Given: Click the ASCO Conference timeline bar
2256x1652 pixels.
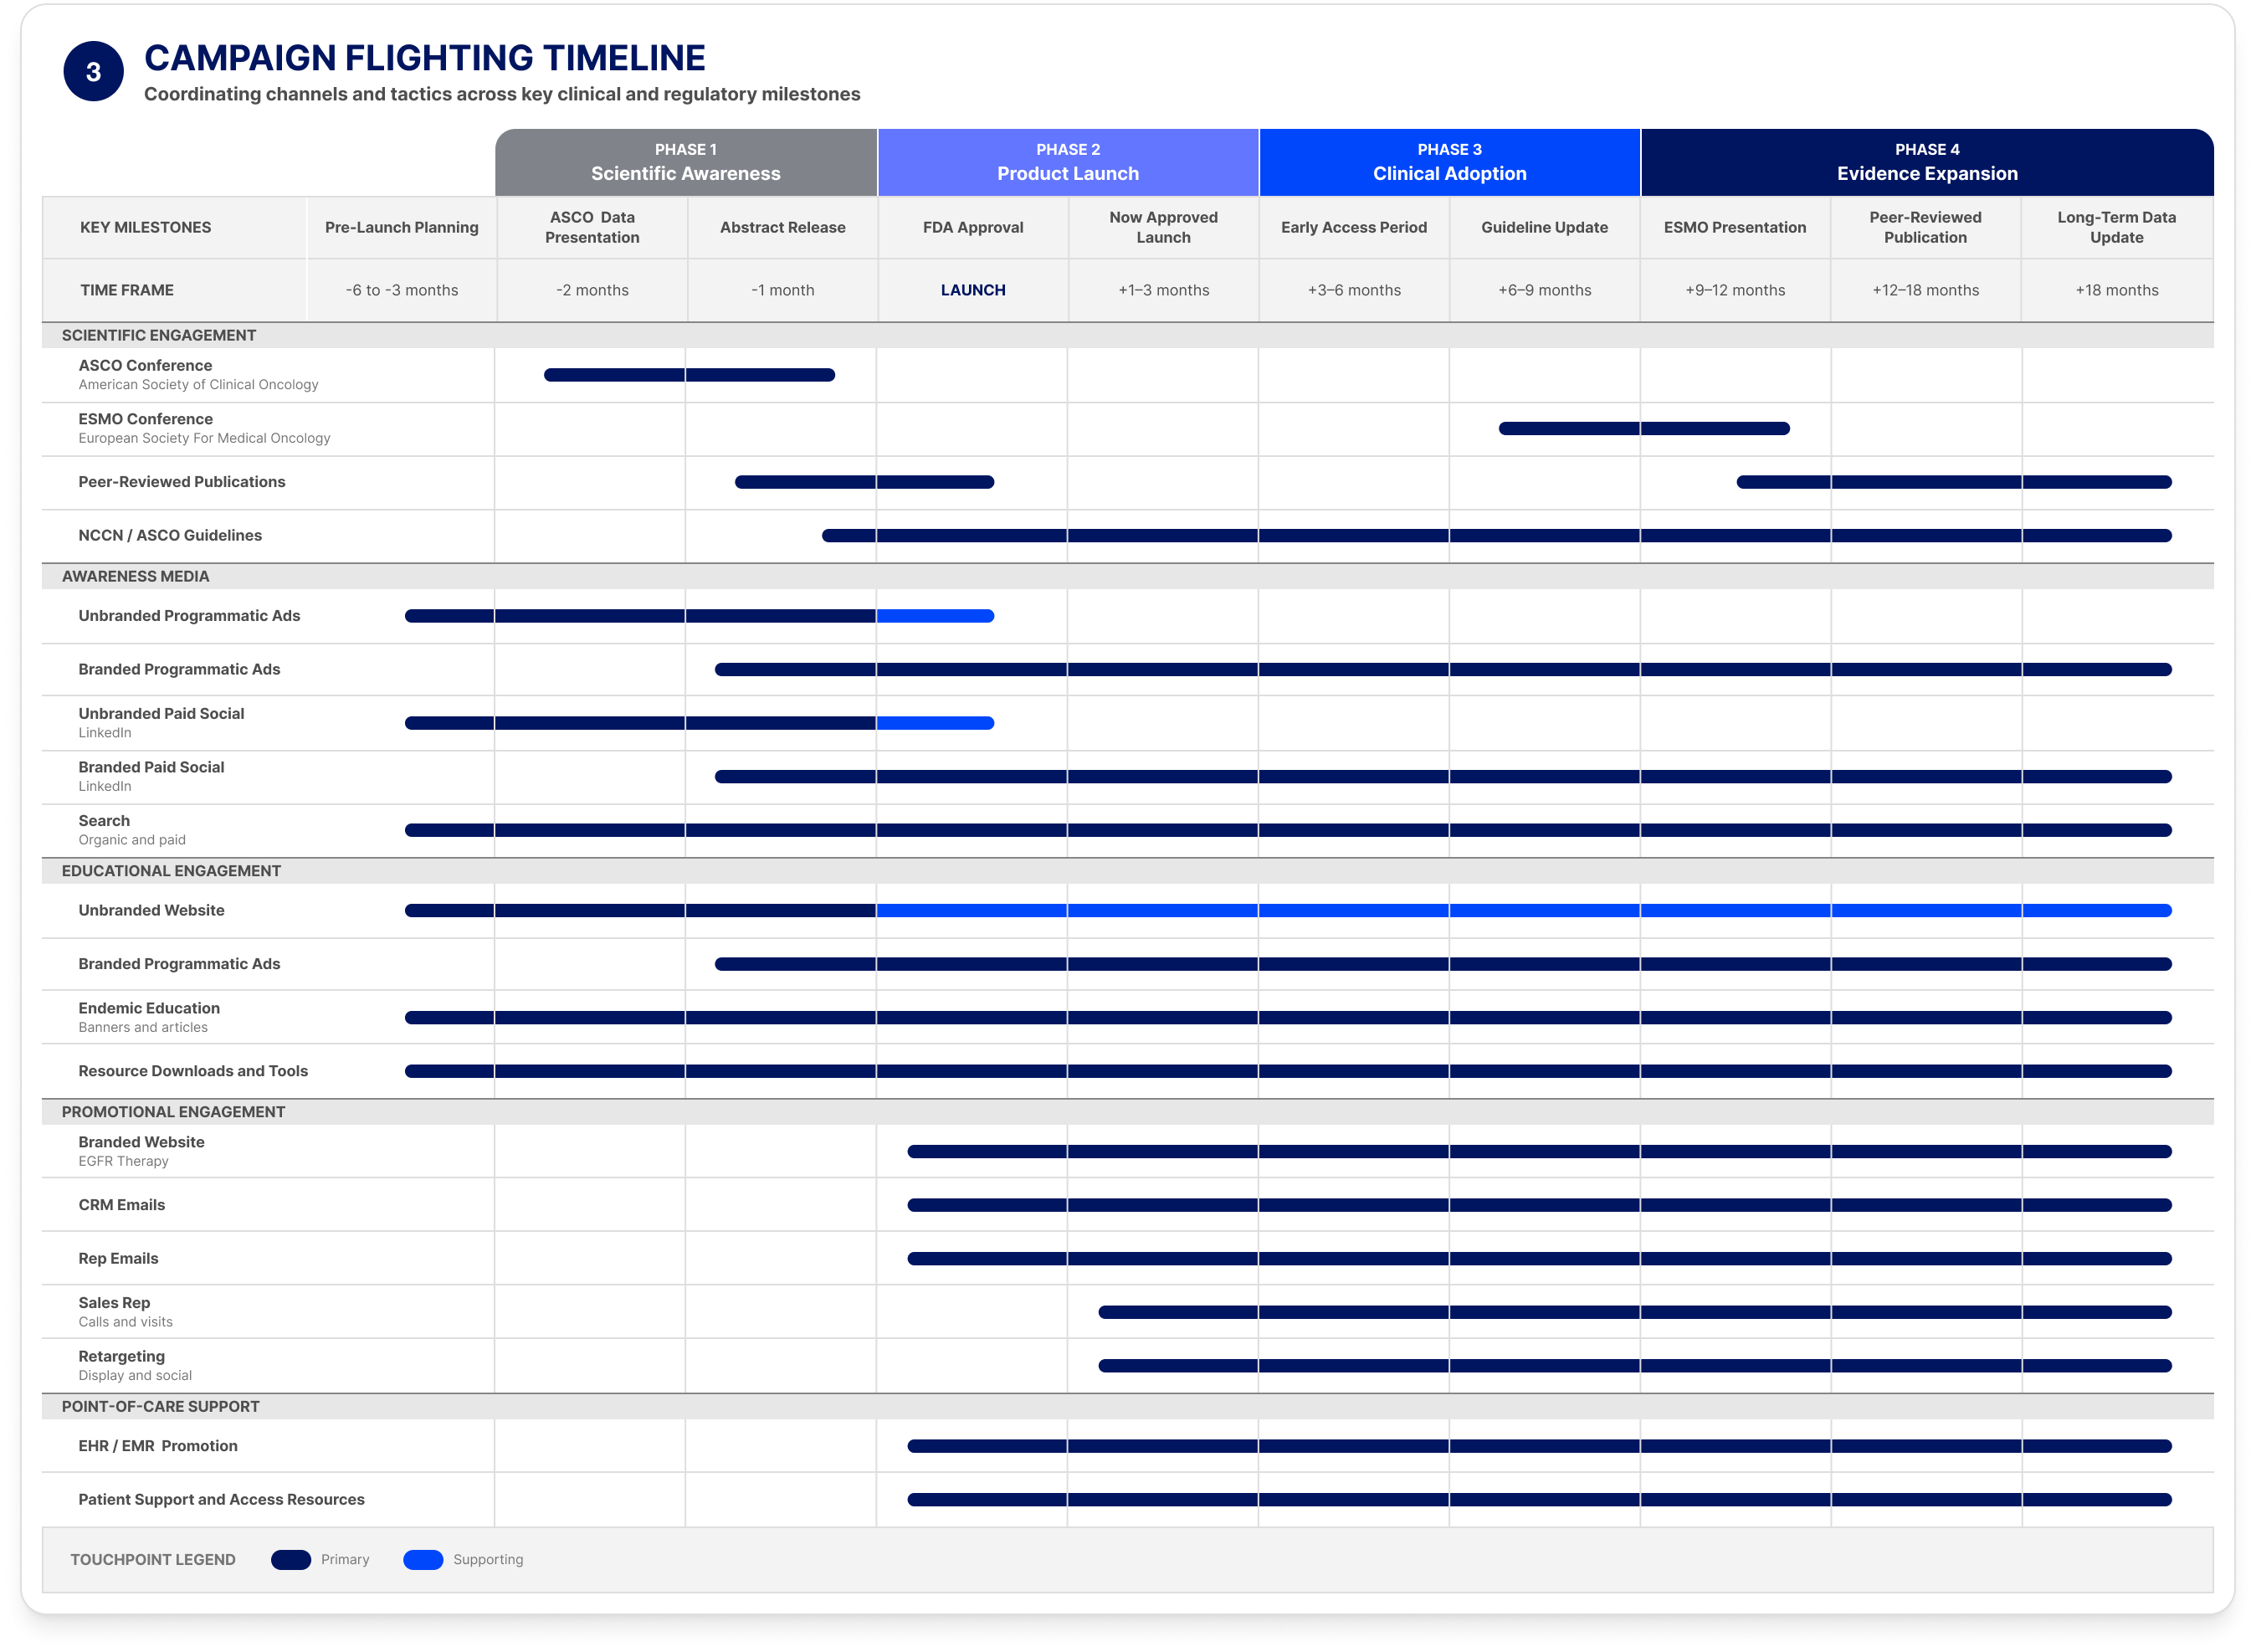Looking at the screenshot, I should [x=689, y=375].
